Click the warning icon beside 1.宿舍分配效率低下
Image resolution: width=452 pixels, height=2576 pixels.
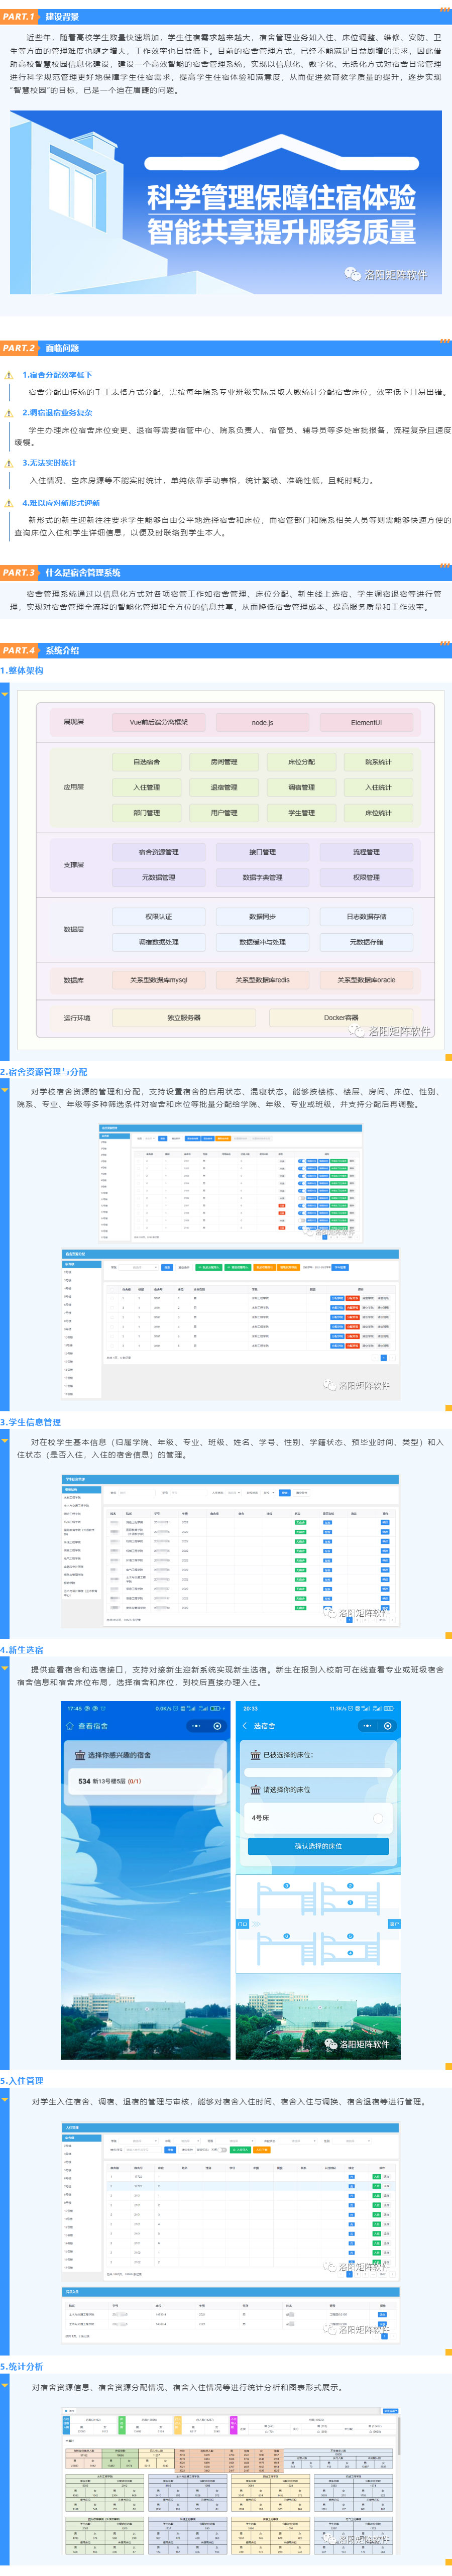(10, 375)
